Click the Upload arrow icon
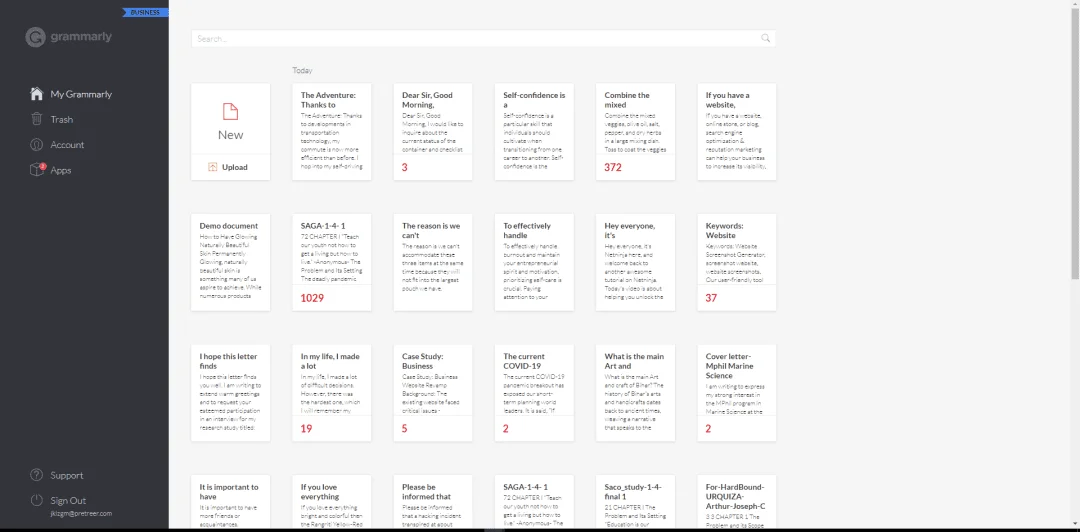Viewport: 1080px width, 532px height. (x=213, y=167)
